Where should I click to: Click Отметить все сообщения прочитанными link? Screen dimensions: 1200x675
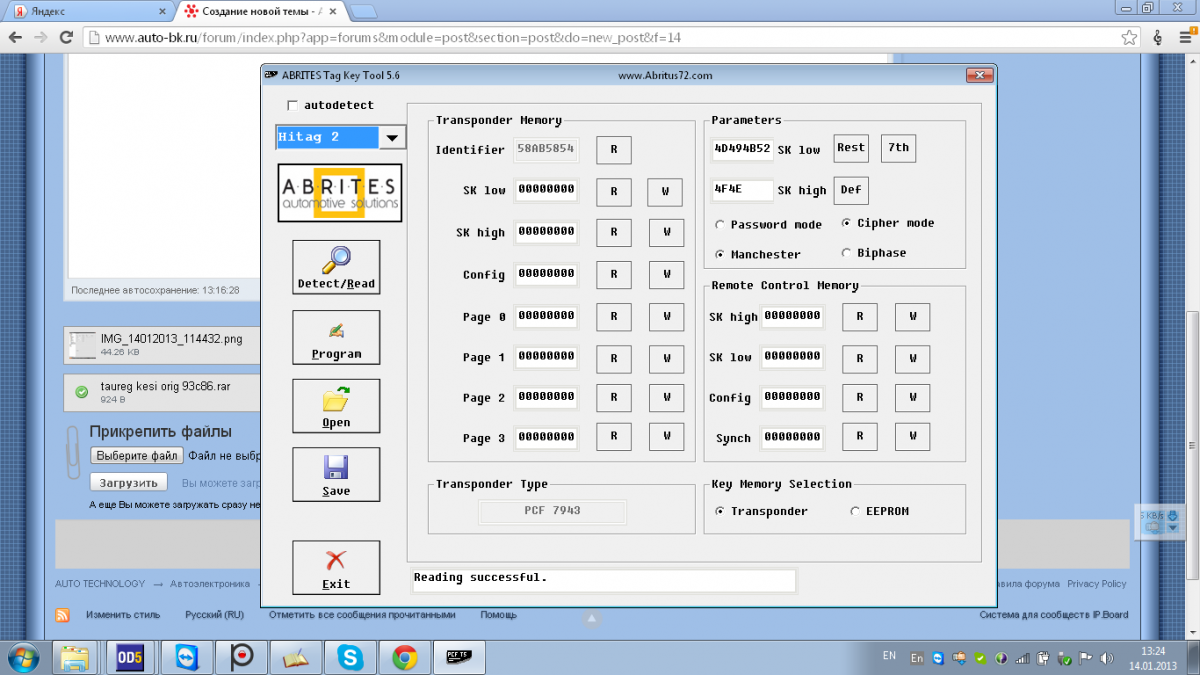tap(362, 615)
